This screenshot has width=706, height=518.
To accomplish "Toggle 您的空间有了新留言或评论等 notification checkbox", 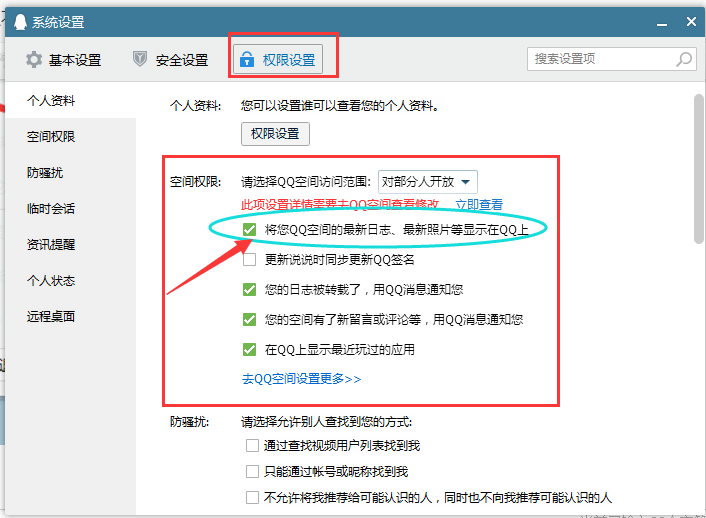I will (x=249, y=319).
